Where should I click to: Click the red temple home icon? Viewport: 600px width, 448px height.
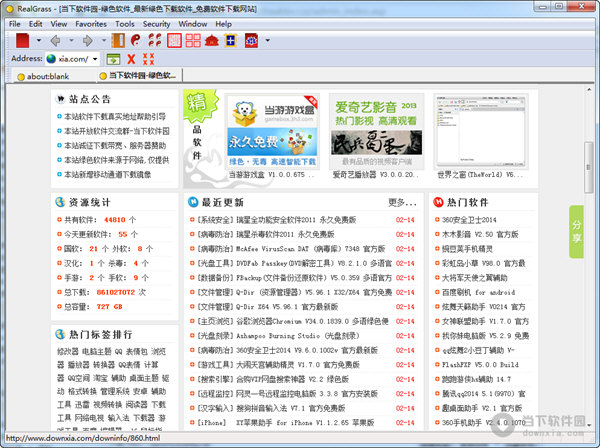coord(212,41)
